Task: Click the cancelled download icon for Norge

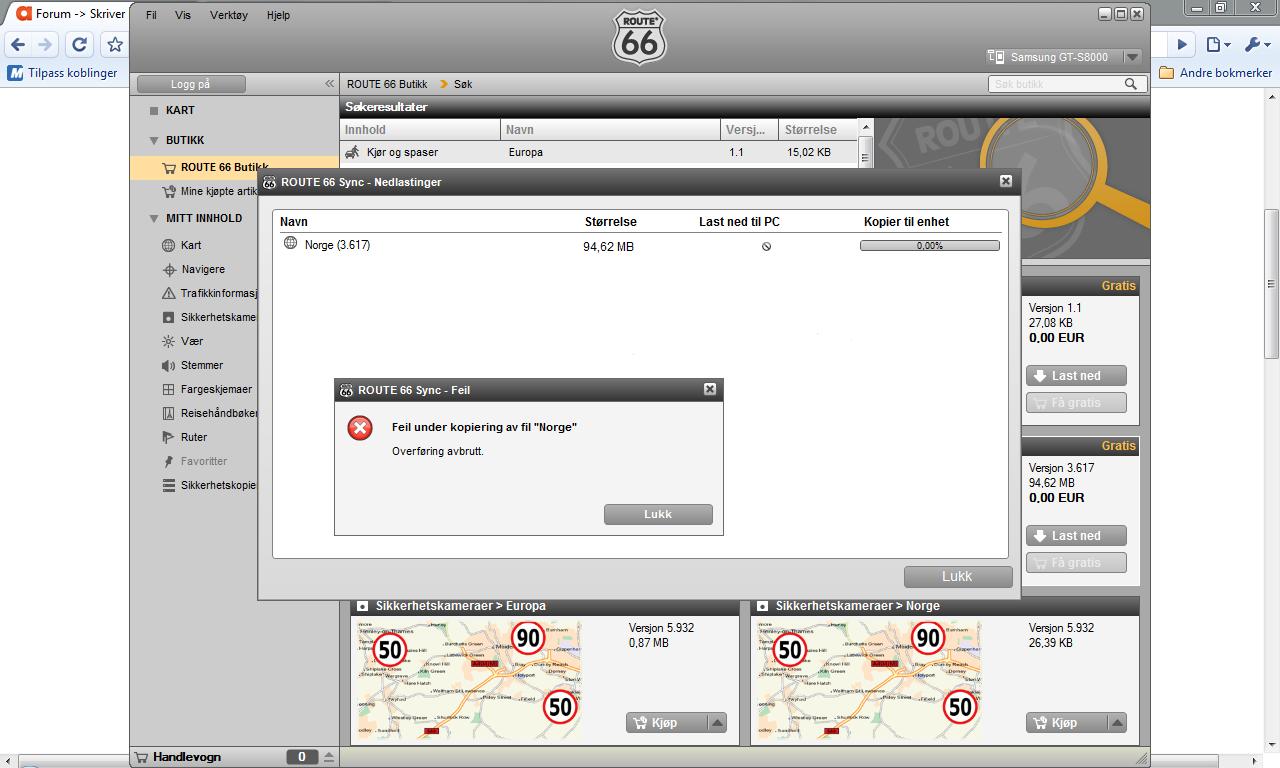Action: click(767, 246)
